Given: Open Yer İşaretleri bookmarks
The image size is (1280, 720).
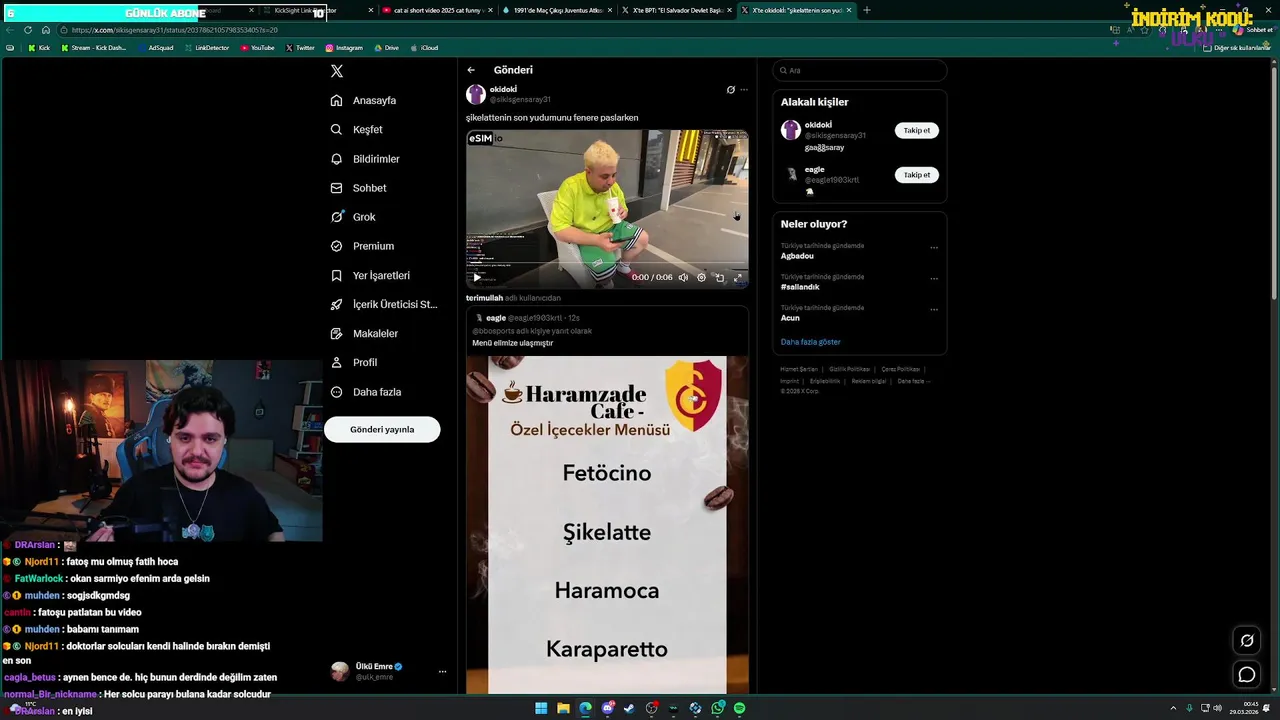Looking at the screenshot, I should coord(370,275).
